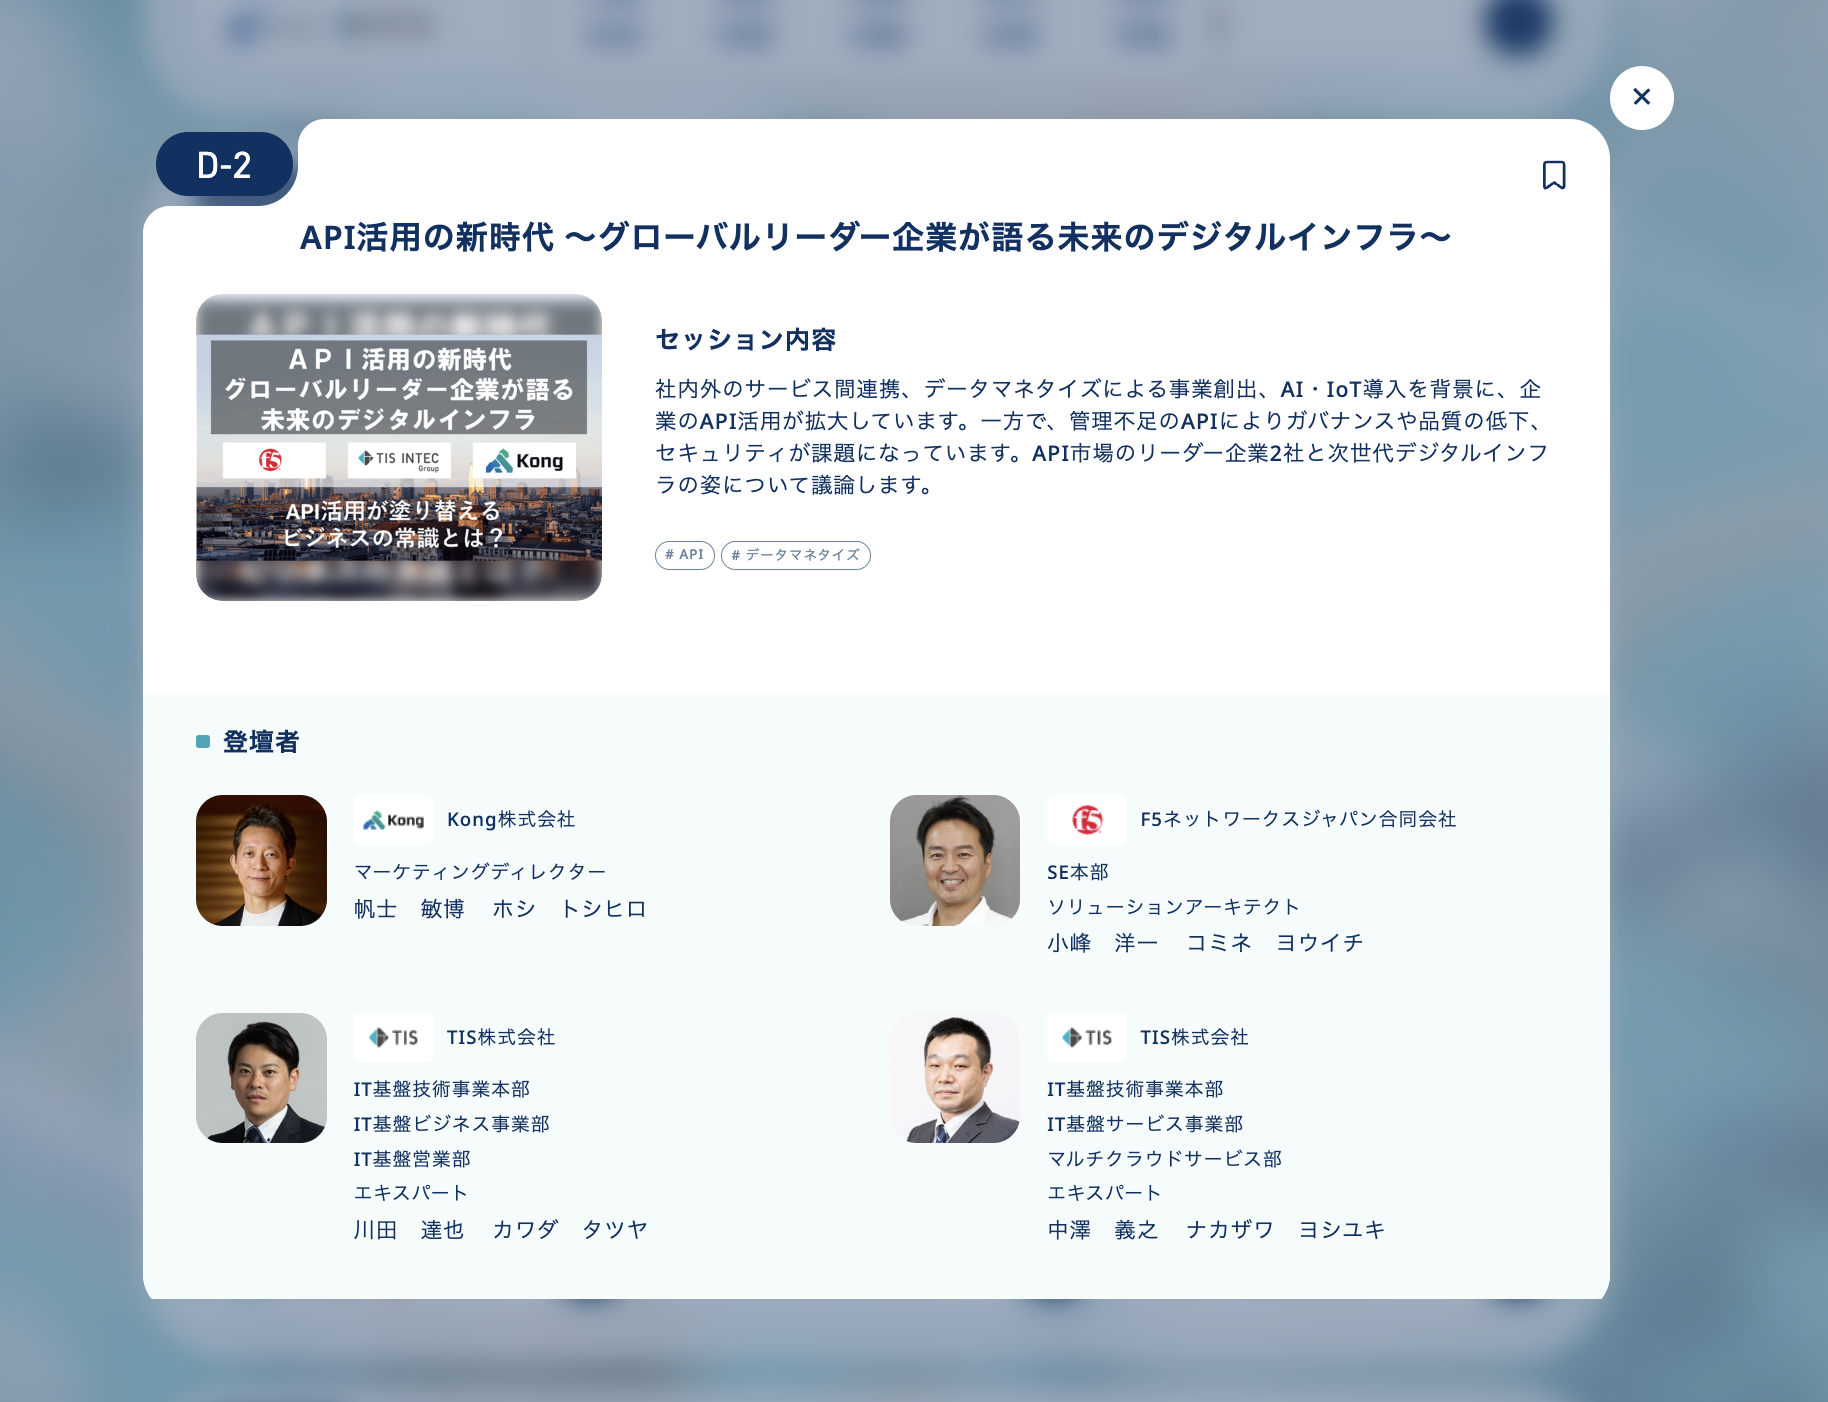This screenshot has height=1402, width=1828.
Task: Click the マルチクラウドサービス部 department line
Action: (1164, 1159)
